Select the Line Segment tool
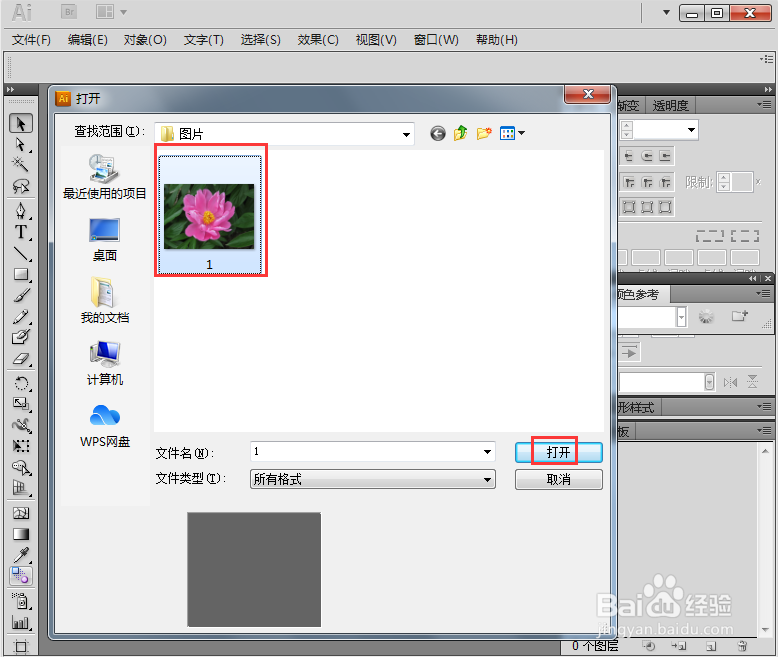 click(21, 254)
